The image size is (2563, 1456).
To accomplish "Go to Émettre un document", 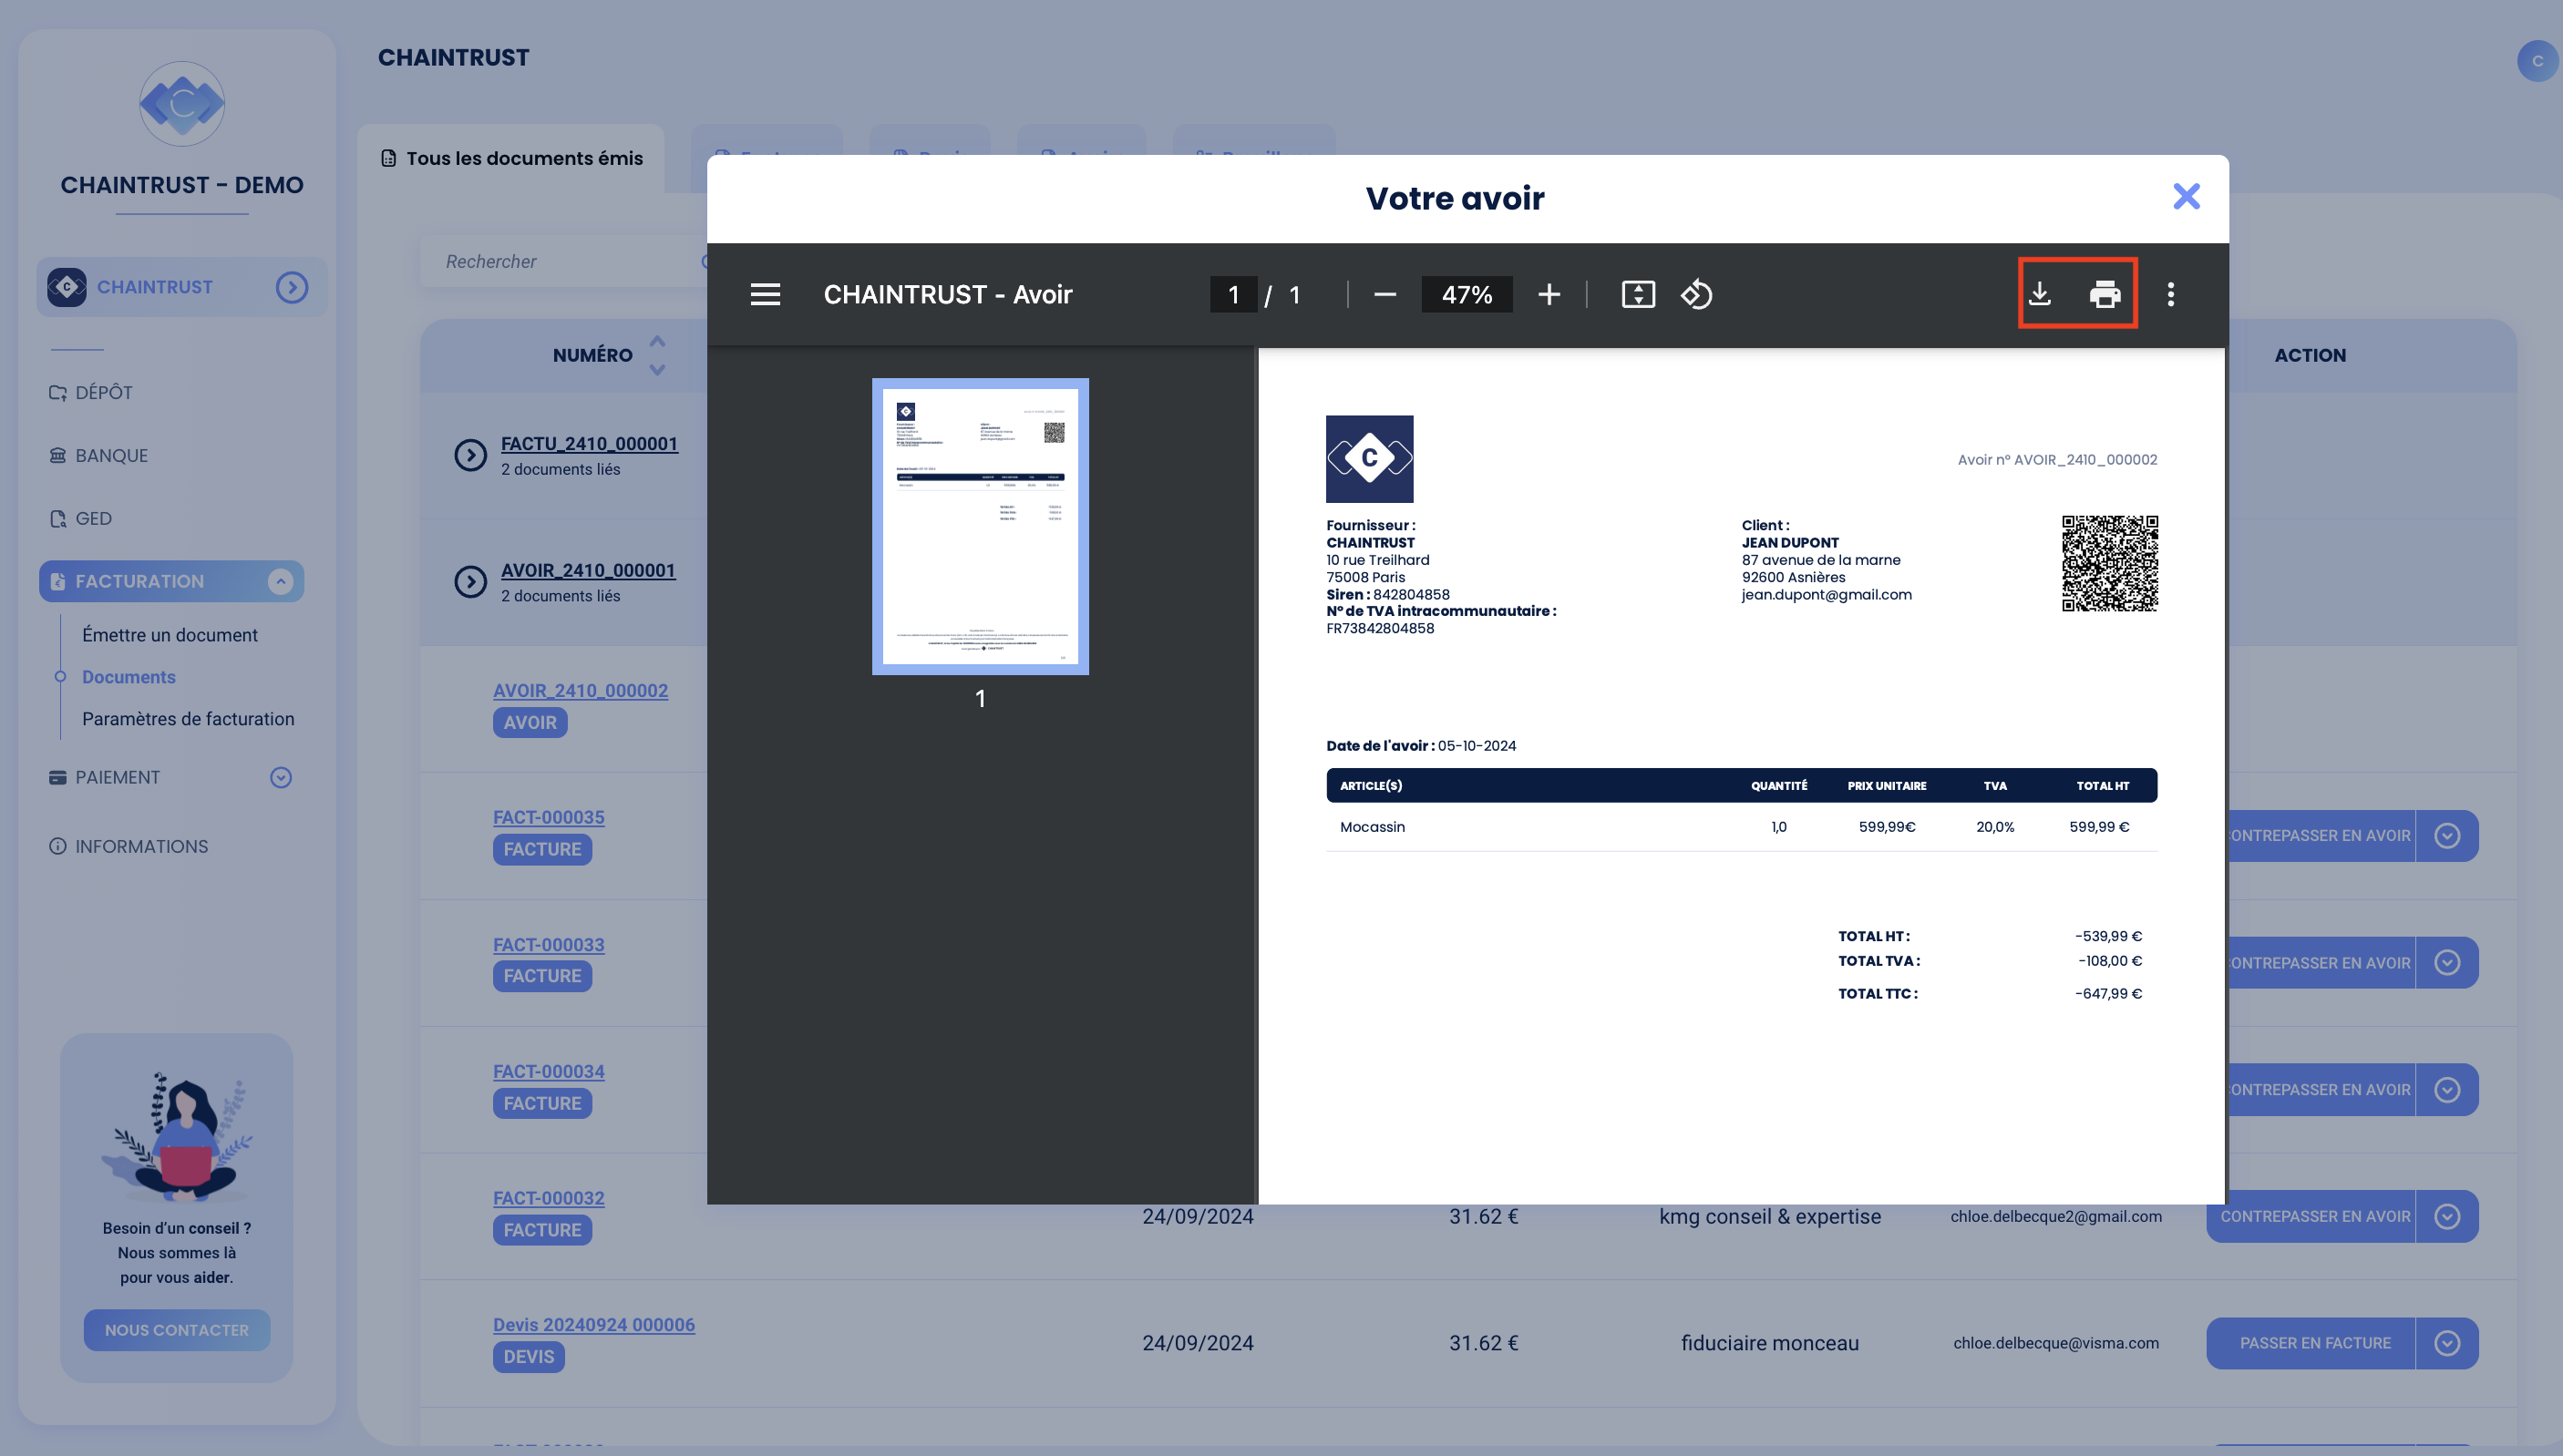I will coord(170,635).
